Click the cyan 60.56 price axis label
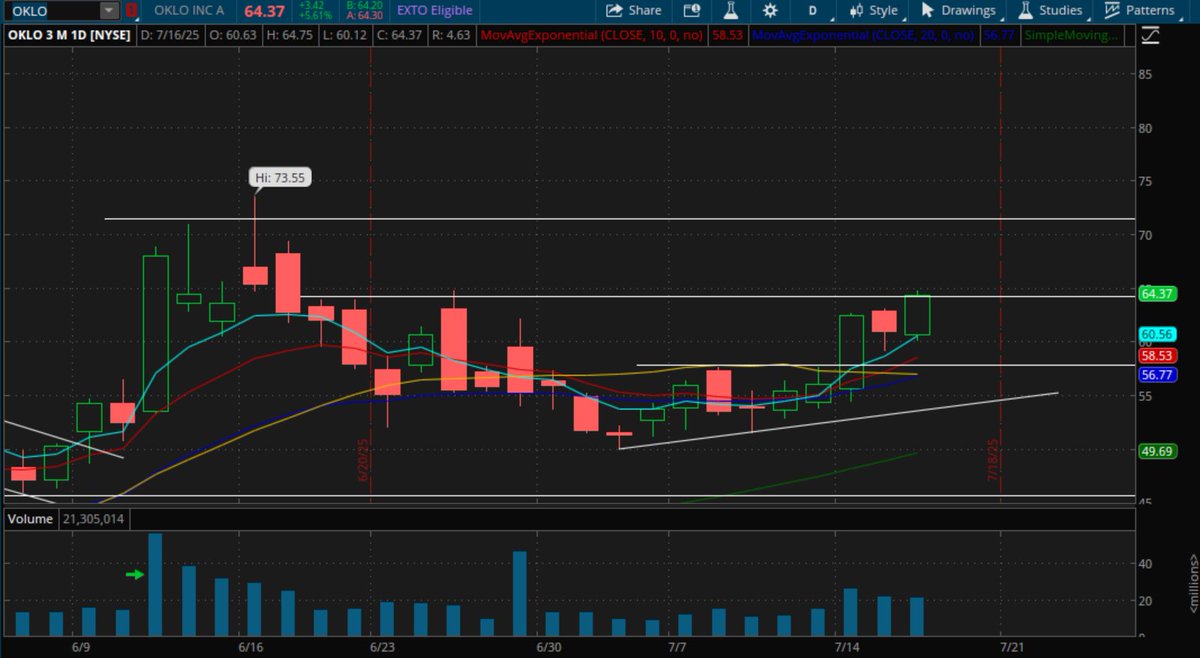Image resolution: width=1200 pixels, height=658 pixels. (x=1156, y=334)
